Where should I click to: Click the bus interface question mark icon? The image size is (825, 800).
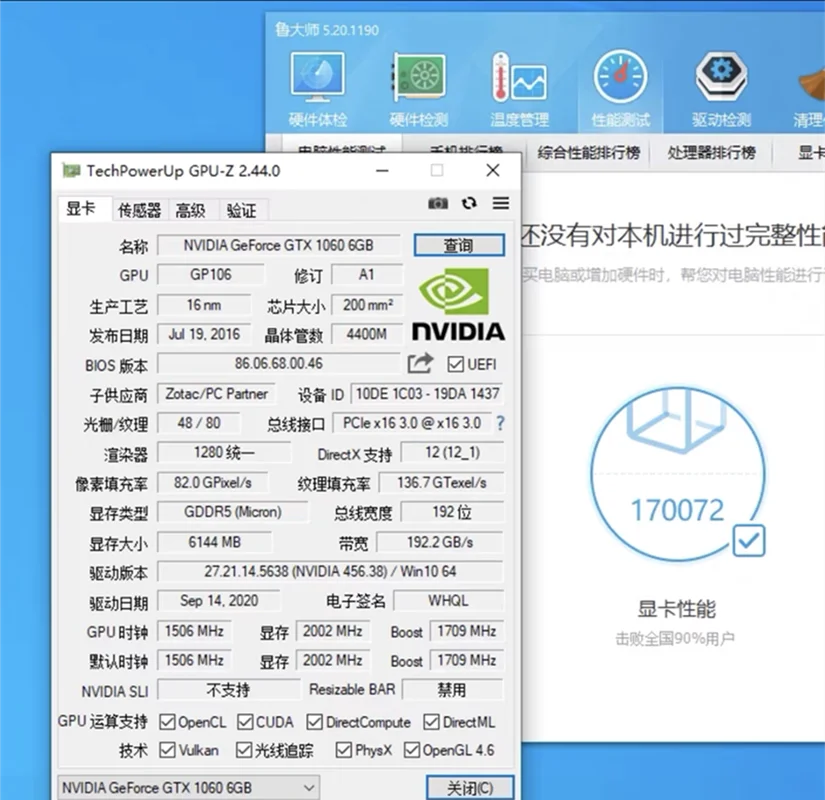click(500, 423)
